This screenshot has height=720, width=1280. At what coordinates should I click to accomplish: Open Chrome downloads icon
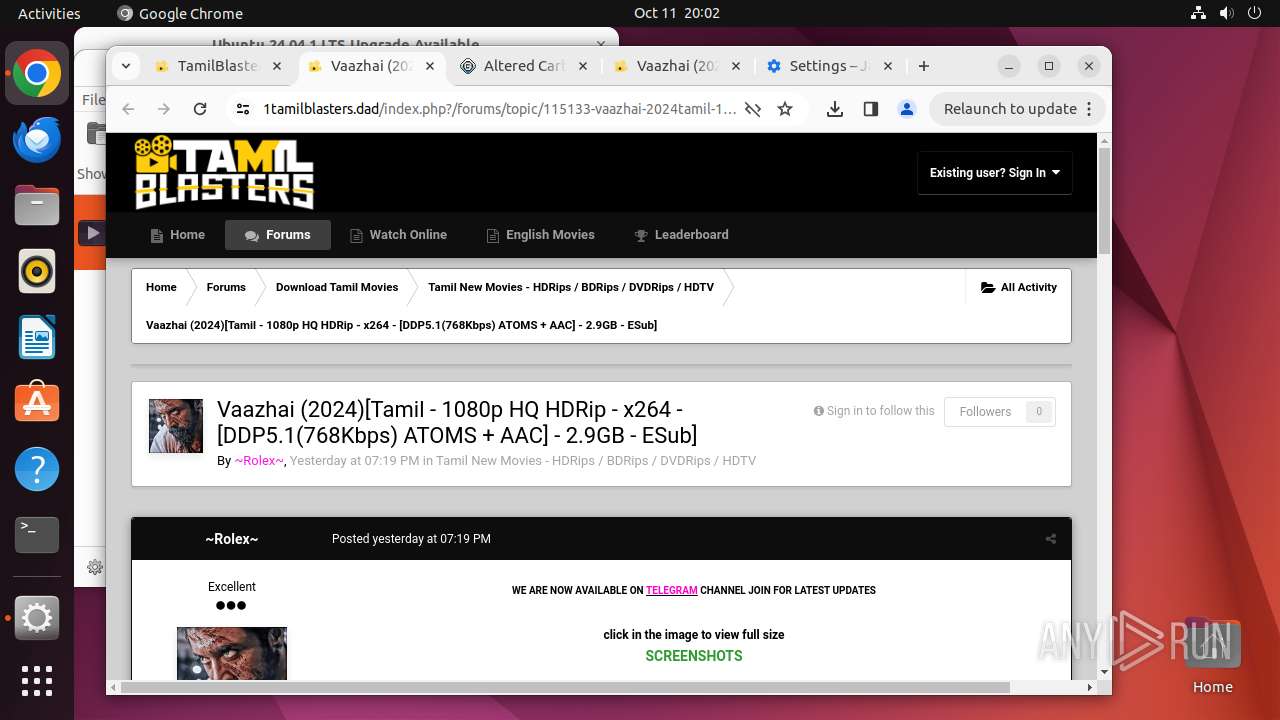835,109
